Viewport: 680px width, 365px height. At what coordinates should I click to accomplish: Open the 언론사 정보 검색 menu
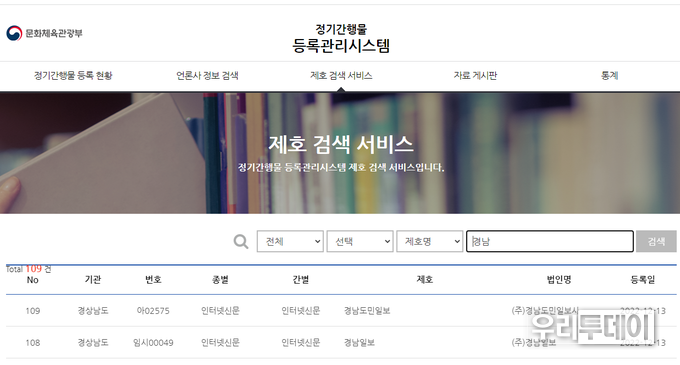(207, 75)
